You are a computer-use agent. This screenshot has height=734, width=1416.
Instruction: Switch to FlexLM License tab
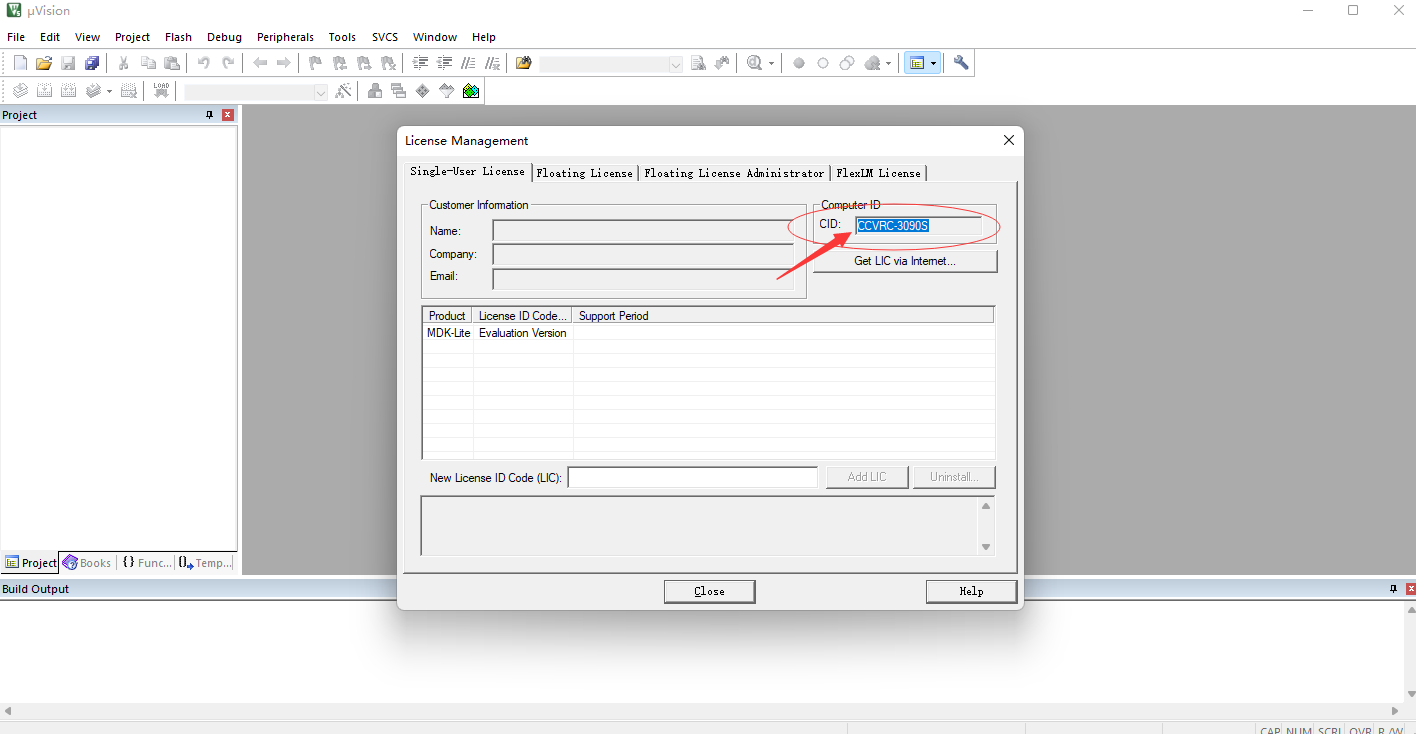[878, 173]
